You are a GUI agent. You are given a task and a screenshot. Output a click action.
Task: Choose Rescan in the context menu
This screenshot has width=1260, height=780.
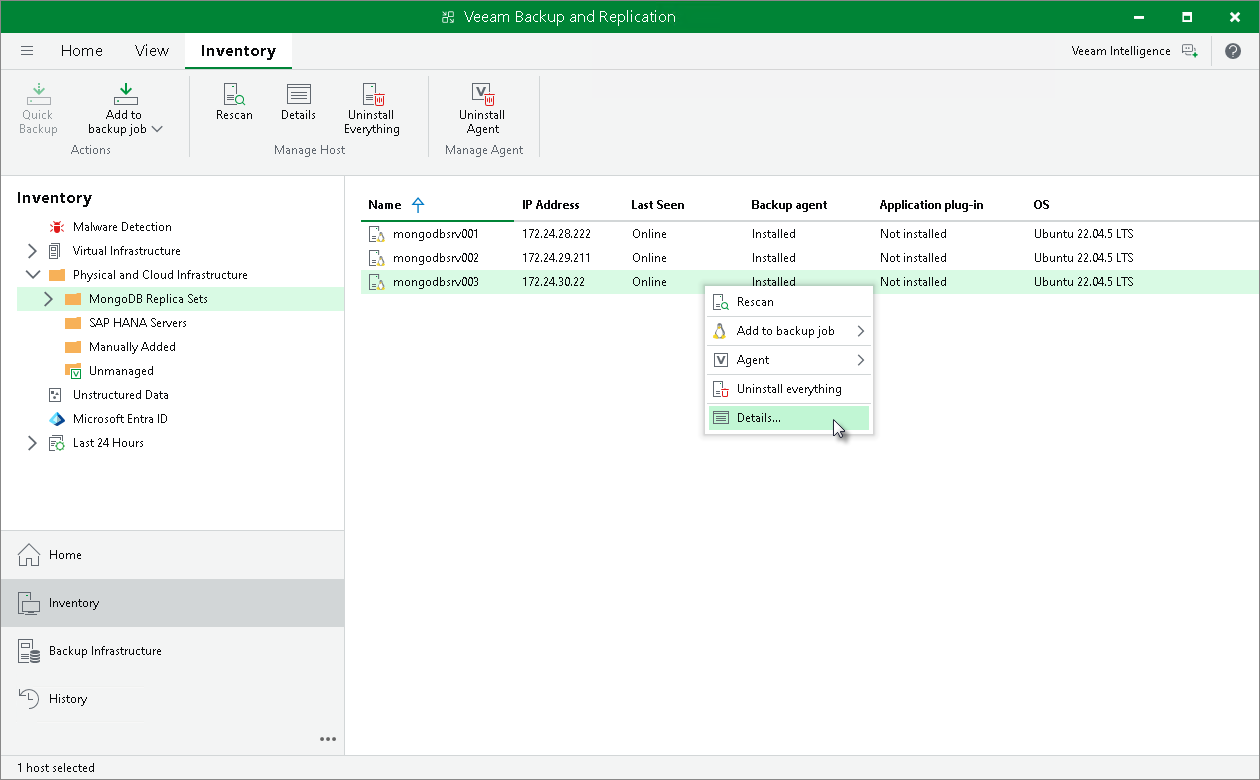[789, 302]
